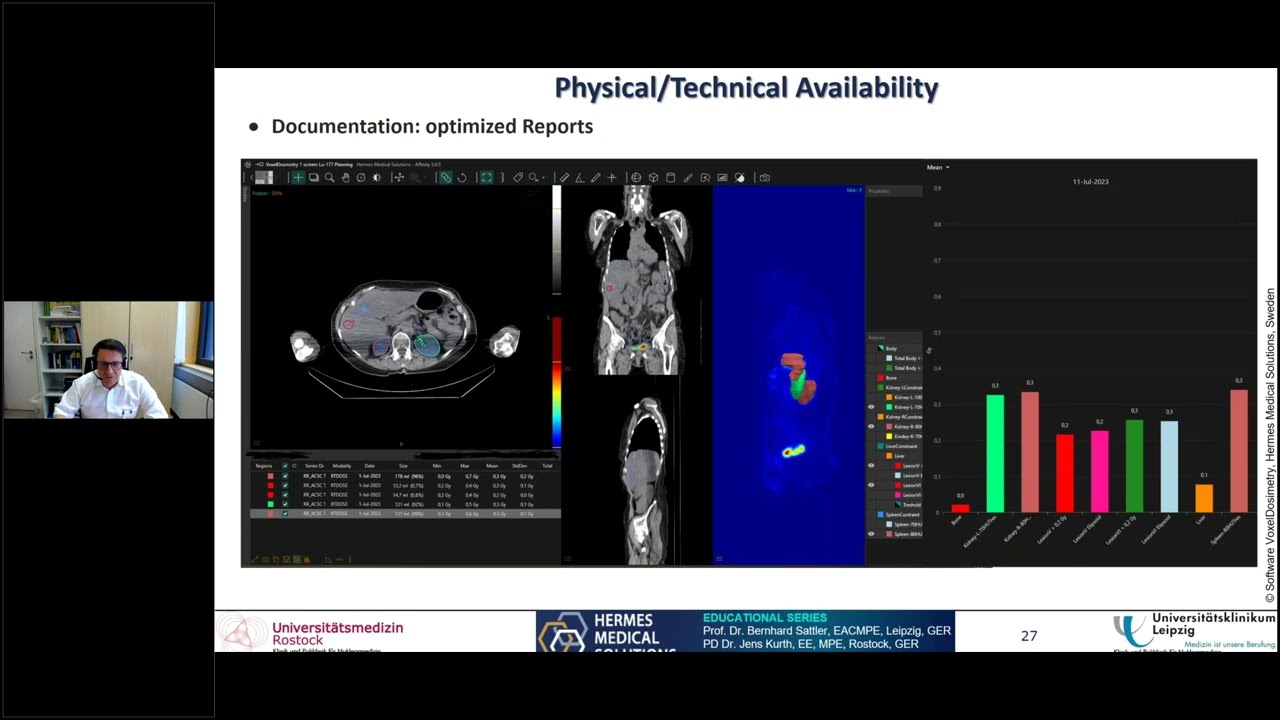Click the tag label icon

(517, 177)
